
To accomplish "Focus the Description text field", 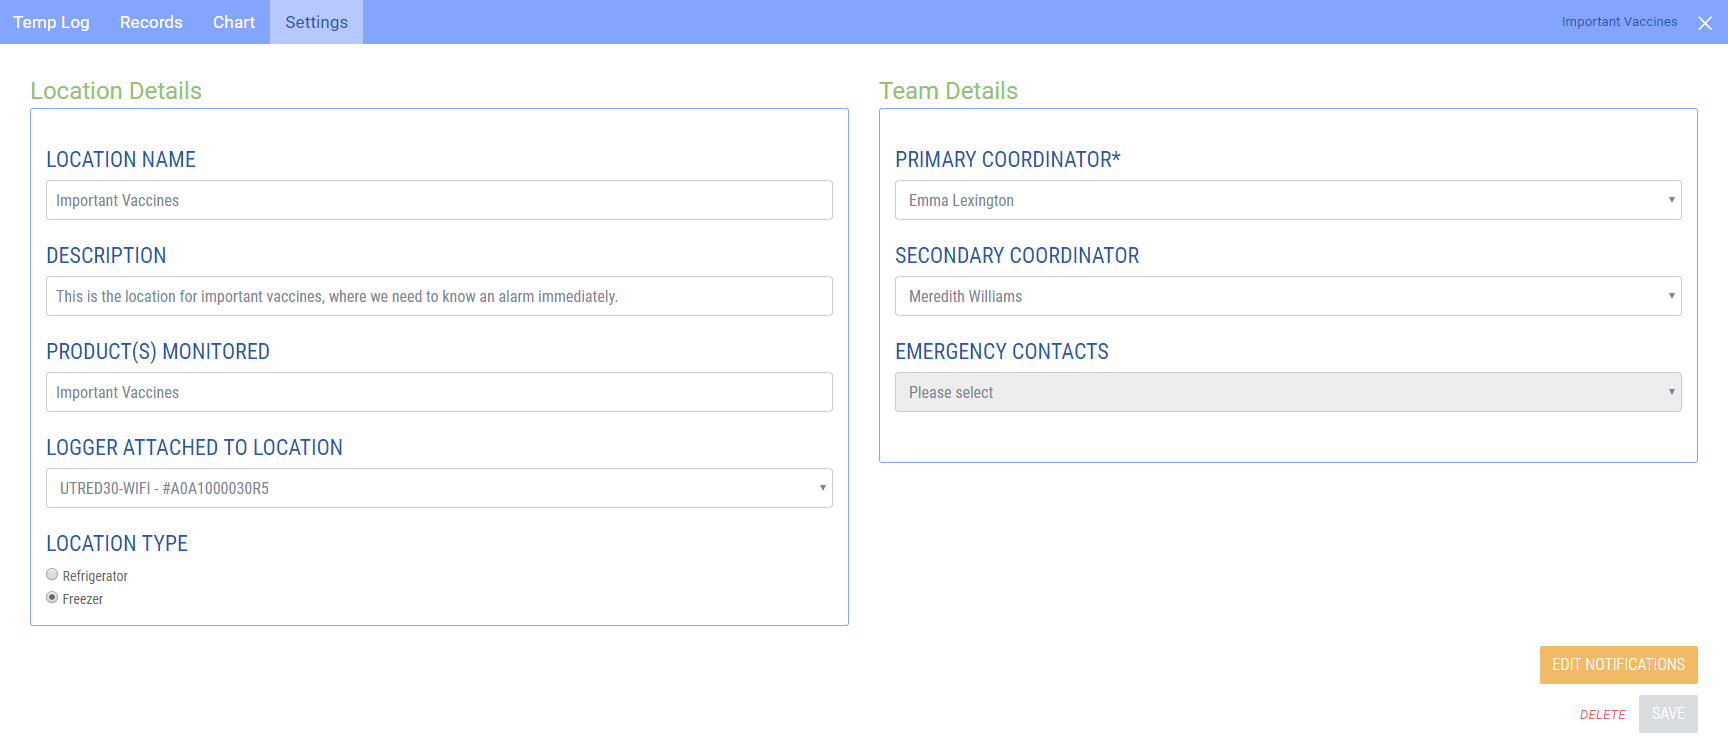I will (x=439, y=296).
